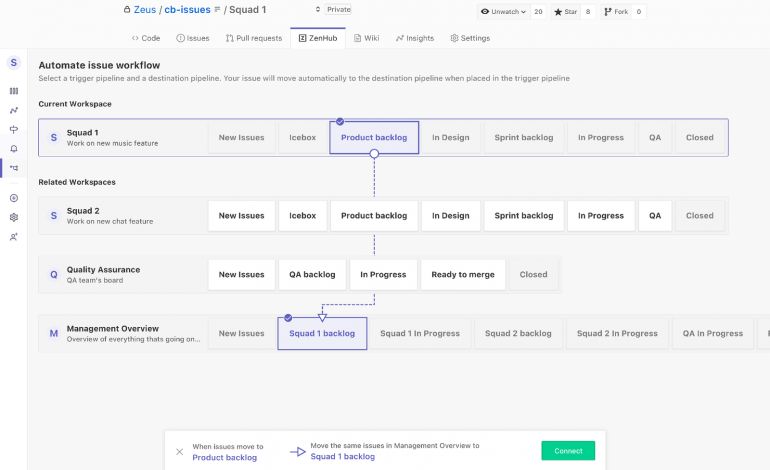Click the cb-issues repository link
This screenshot has width=770, height=470.
[x=187, y=9]
